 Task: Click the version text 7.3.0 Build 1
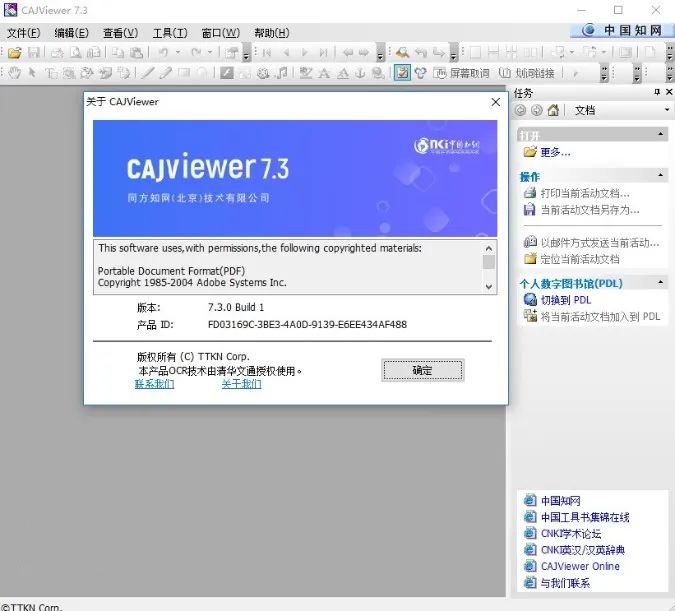click(x=236, y=307)
